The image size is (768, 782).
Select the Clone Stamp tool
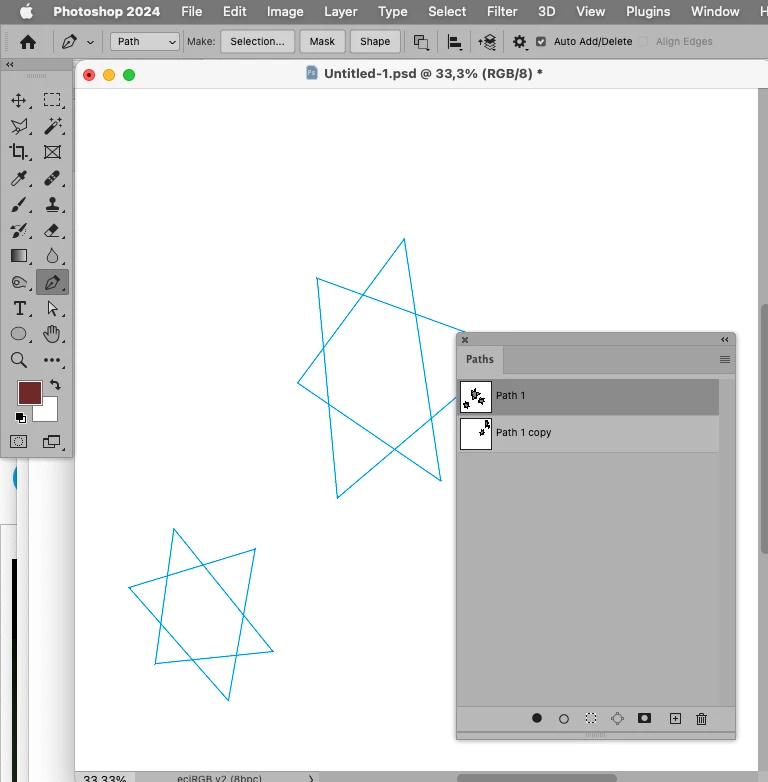point(52,204)
